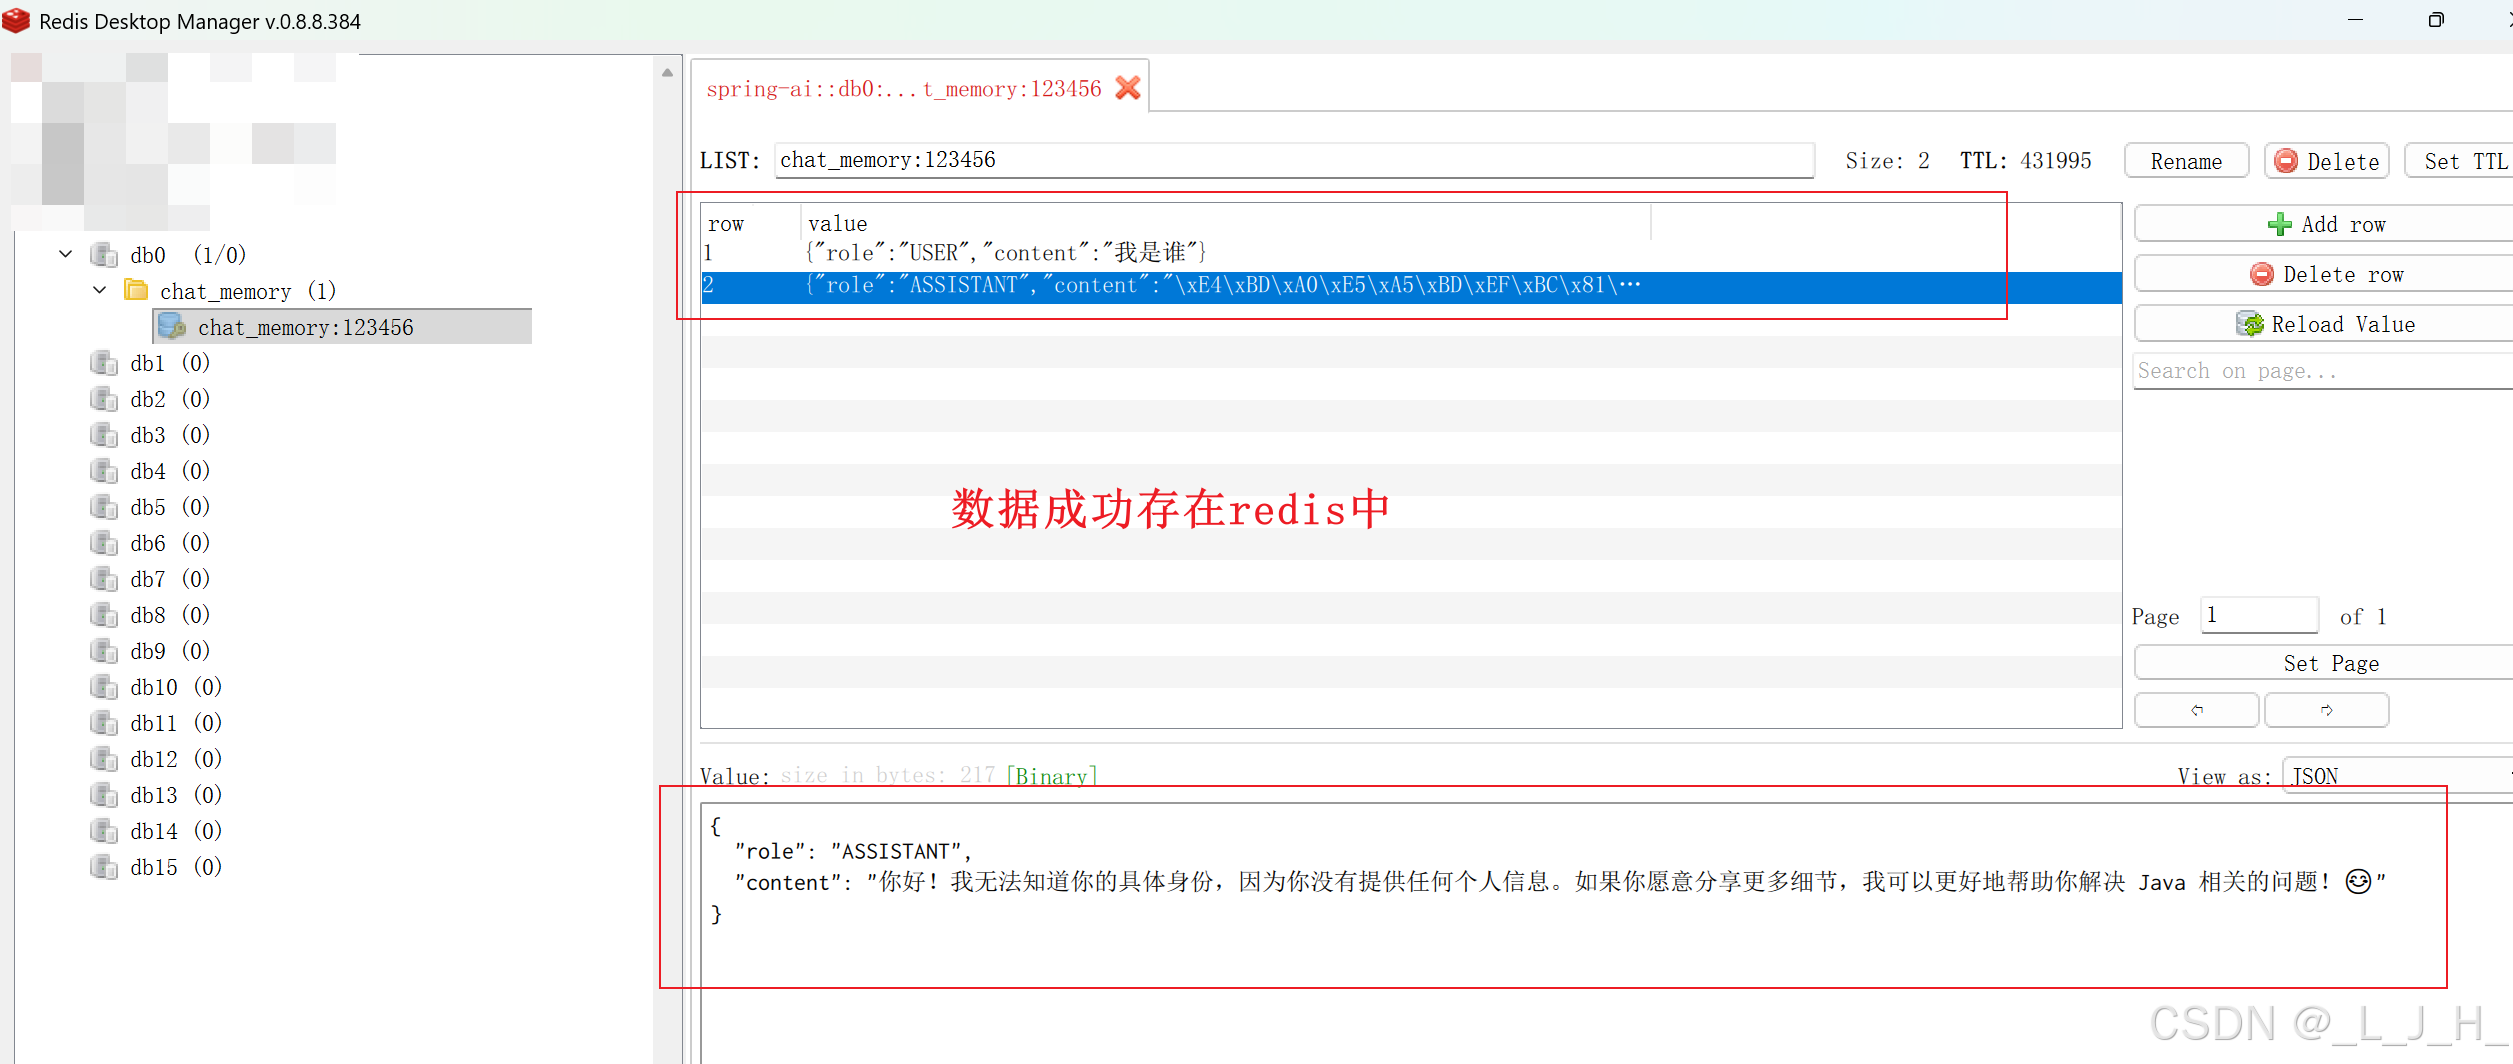Click the db14 database icon

pos(104,830)
